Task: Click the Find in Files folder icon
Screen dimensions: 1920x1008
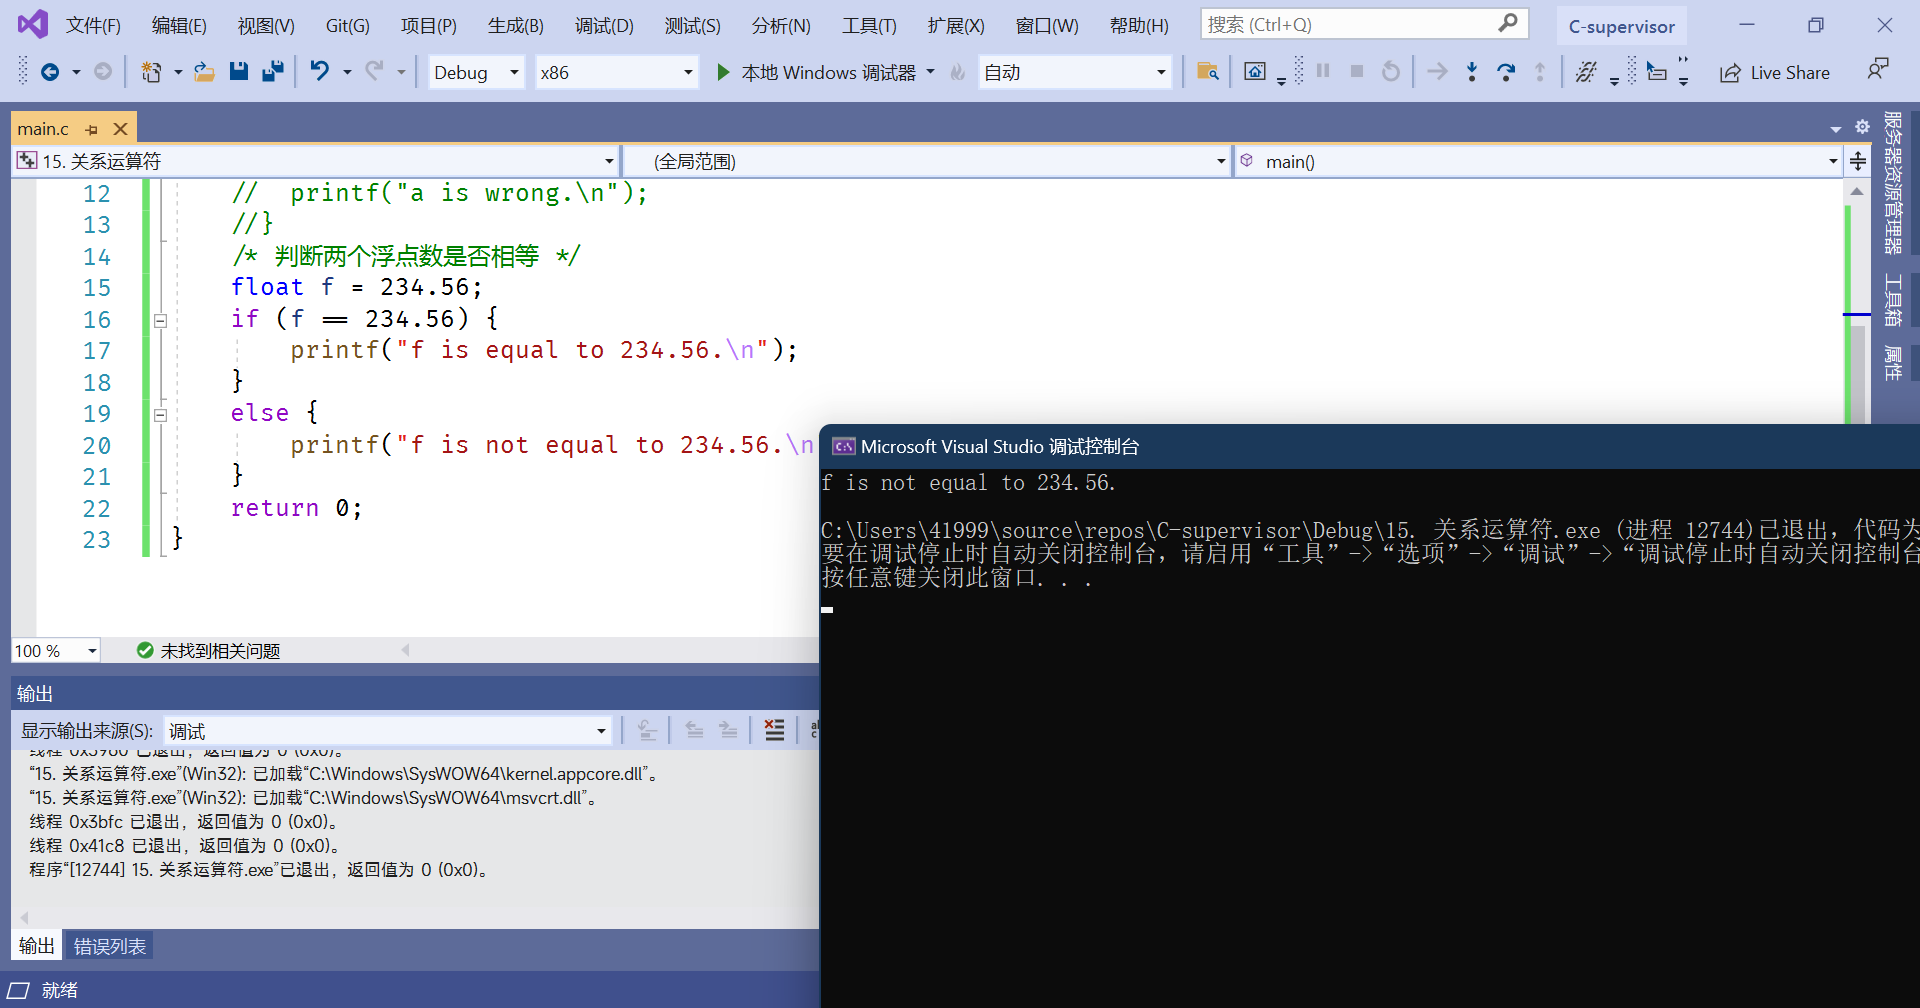Action: point(1207,72)
